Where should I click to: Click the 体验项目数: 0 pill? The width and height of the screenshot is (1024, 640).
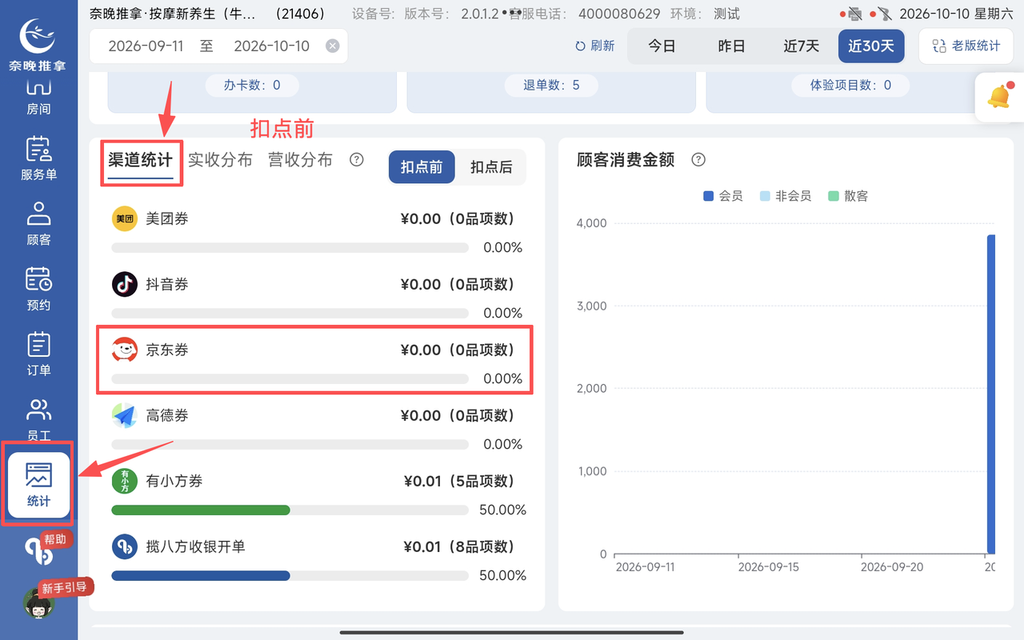point(850,85)
